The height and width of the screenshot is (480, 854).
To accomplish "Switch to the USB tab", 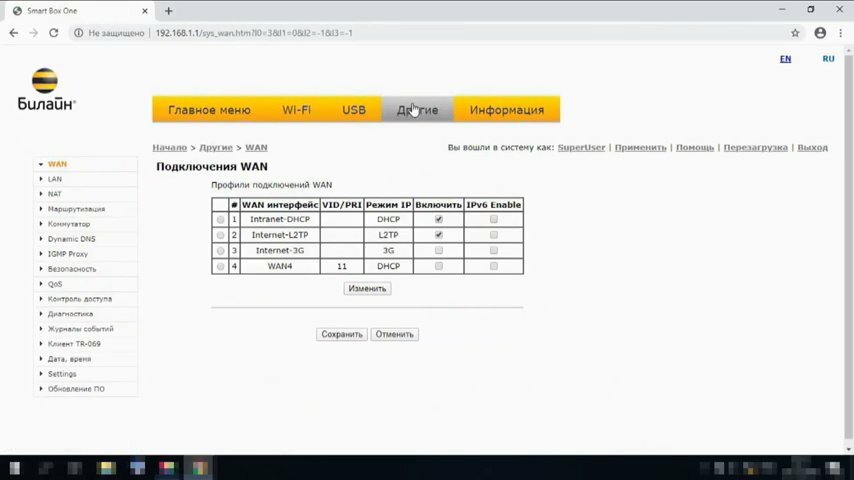I will point(353,110).
